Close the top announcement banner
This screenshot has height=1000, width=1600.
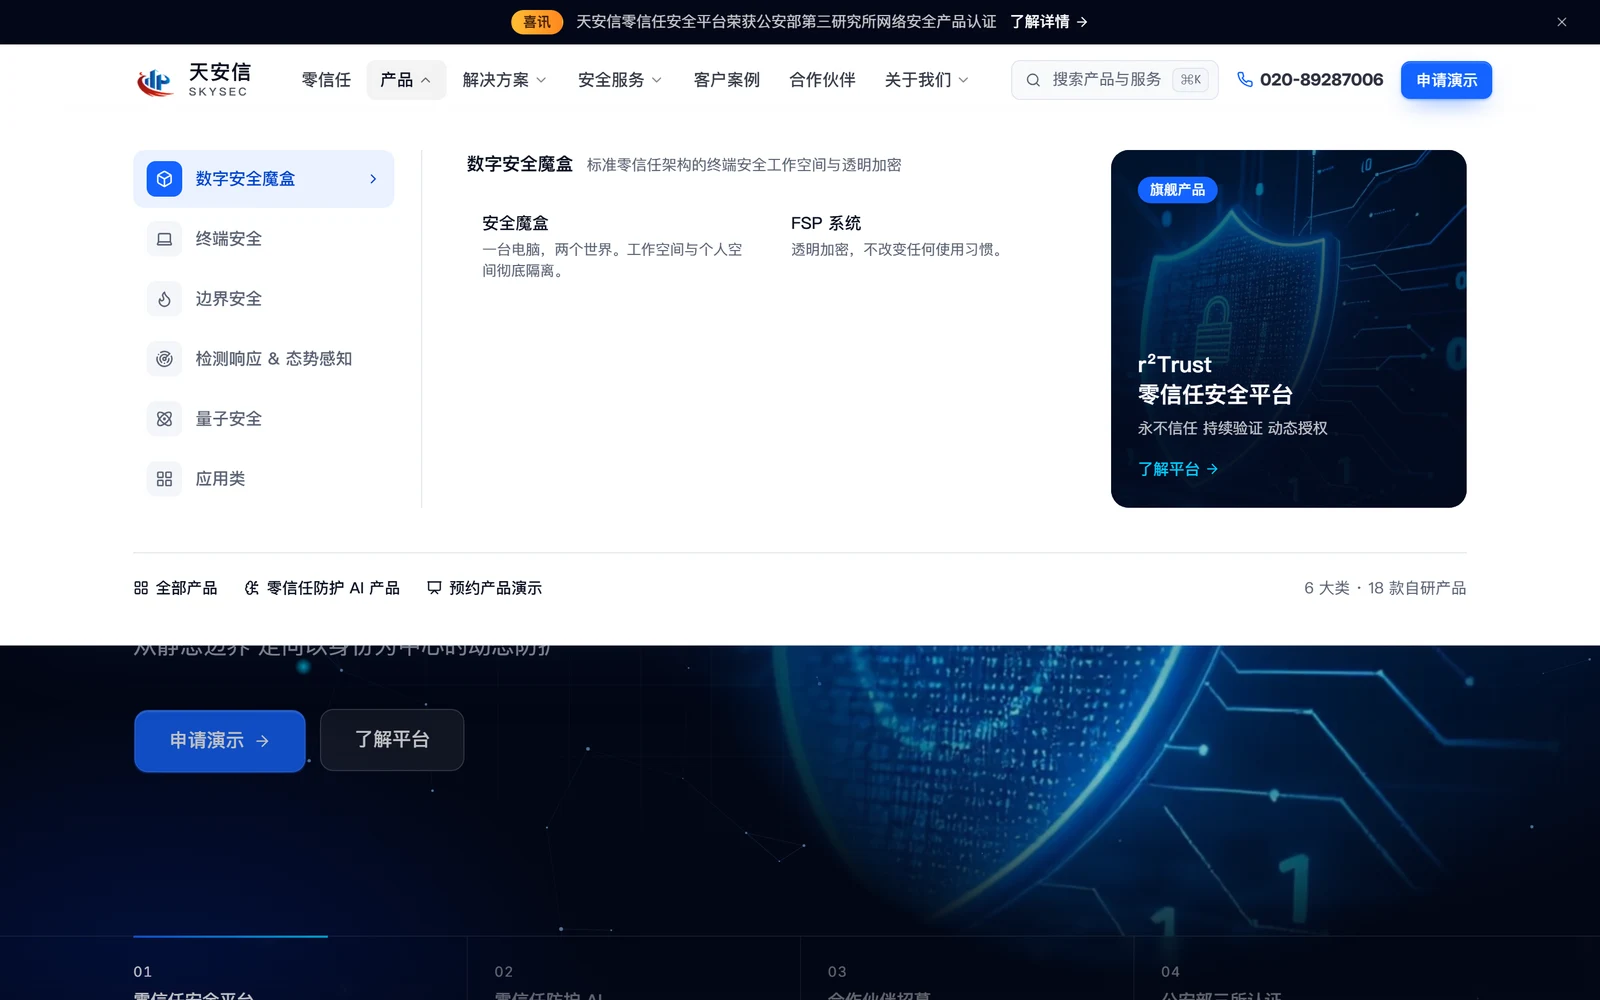click(x=1561, y=22)
